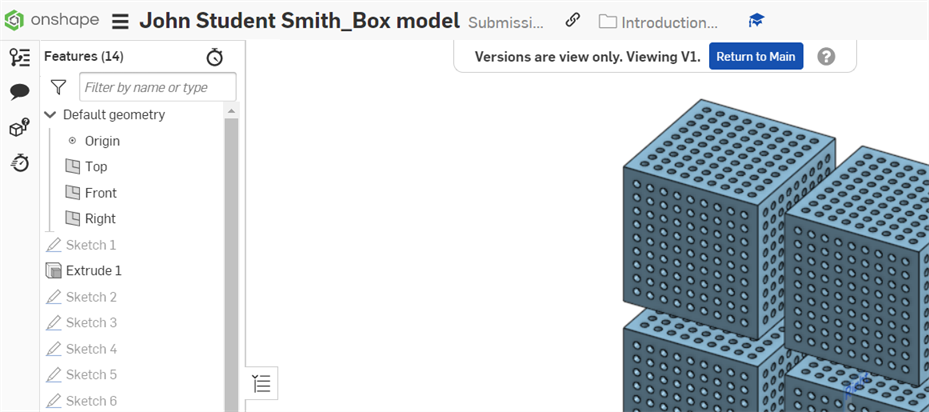Open the performance stopwatch sidebar icon
This screenshot has height=412, width=929.
click(x=20, y=162)
